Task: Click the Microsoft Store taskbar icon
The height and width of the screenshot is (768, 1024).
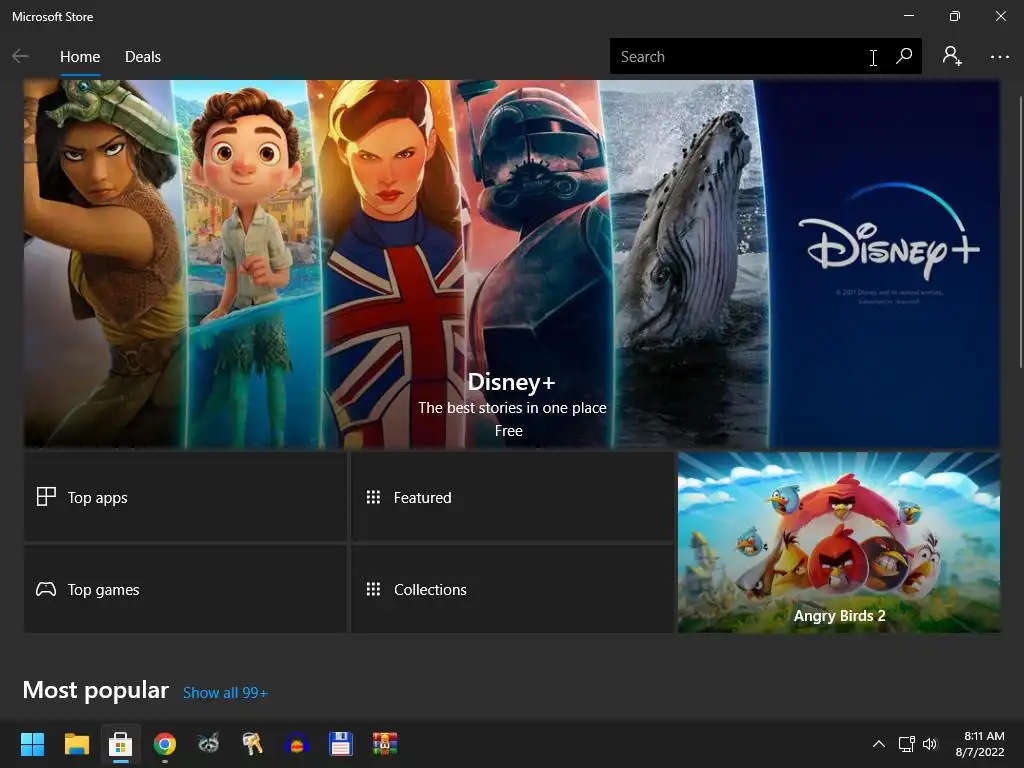Action: pyautogui.click(x=120, y=744)
